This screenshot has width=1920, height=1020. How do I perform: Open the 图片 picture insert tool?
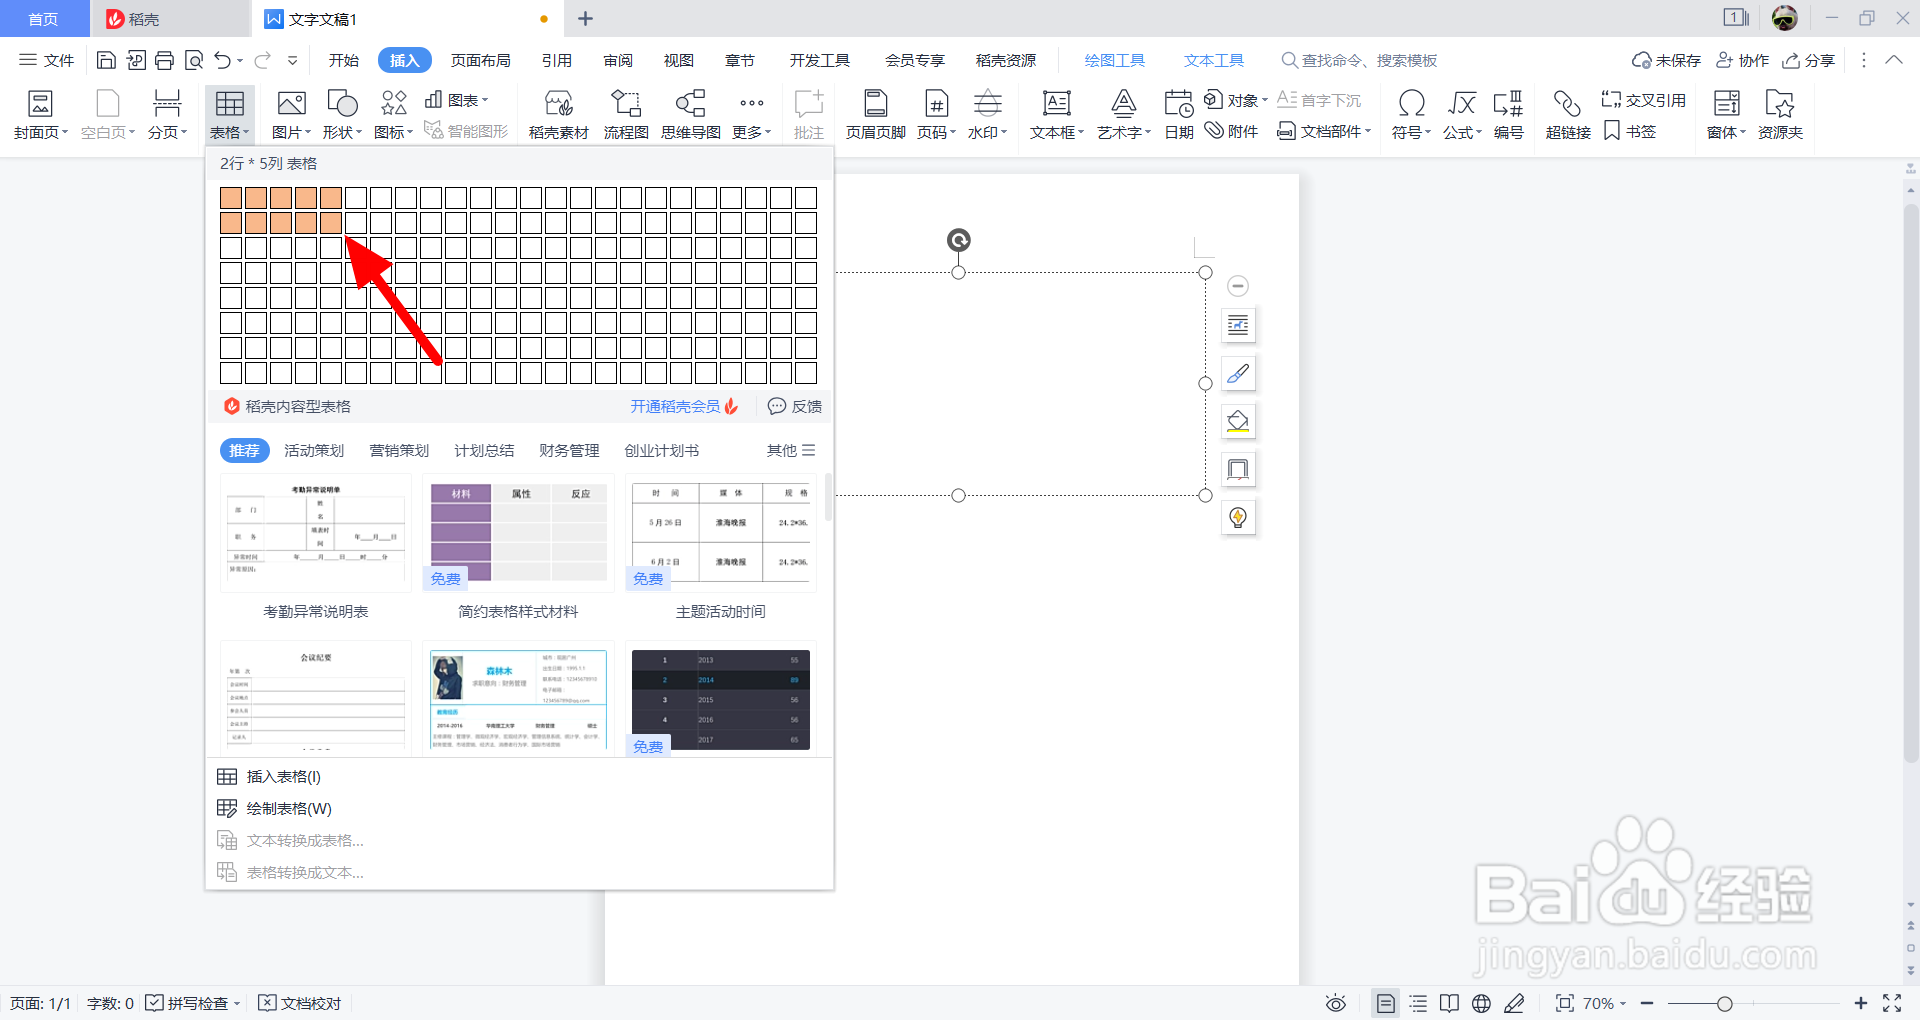click(x=291, y=114)
